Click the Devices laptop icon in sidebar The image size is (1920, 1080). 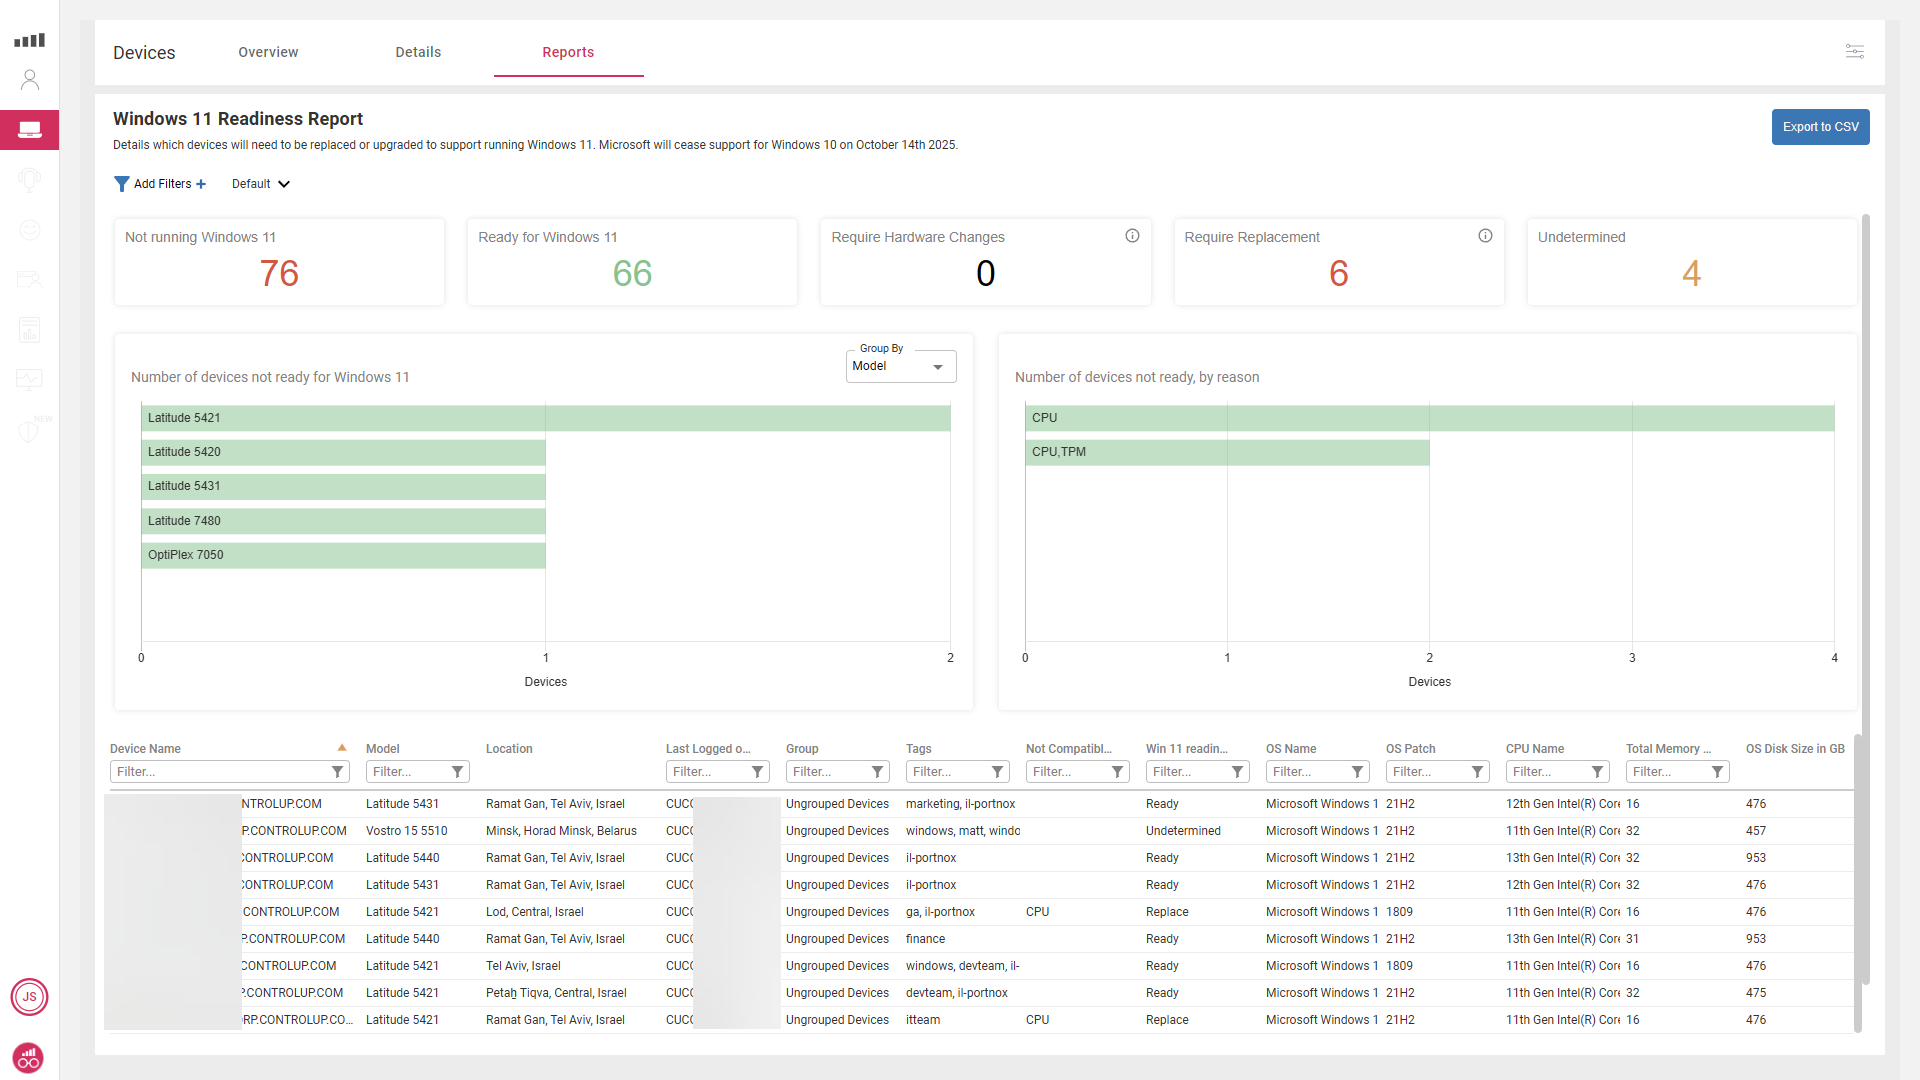point(30,130)
